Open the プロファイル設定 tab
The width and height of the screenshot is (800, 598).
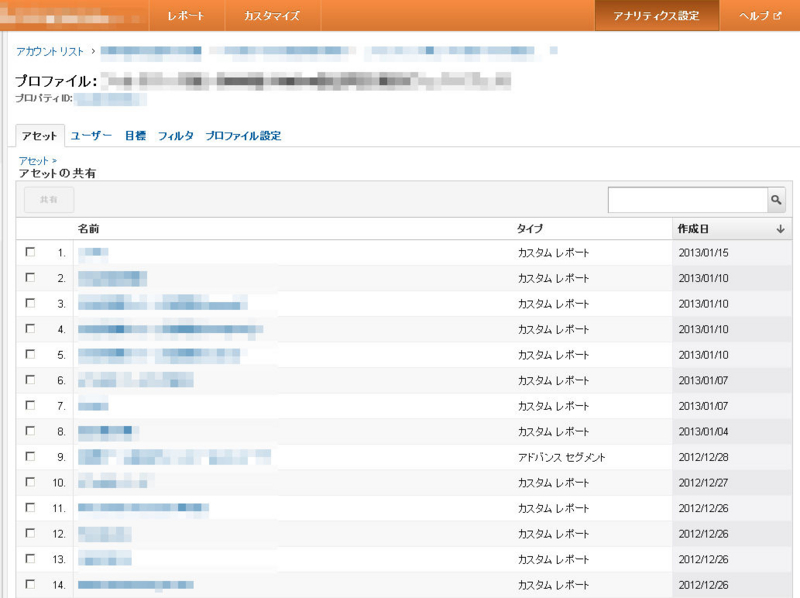[243, 134]
